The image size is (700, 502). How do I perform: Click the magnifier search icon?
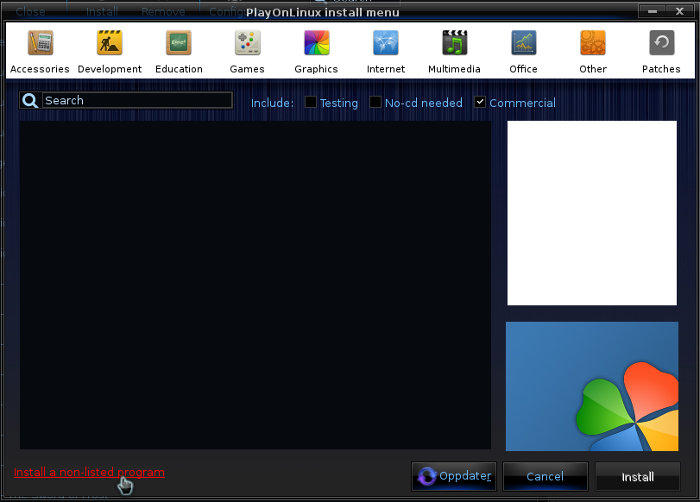tap(30, 100)
